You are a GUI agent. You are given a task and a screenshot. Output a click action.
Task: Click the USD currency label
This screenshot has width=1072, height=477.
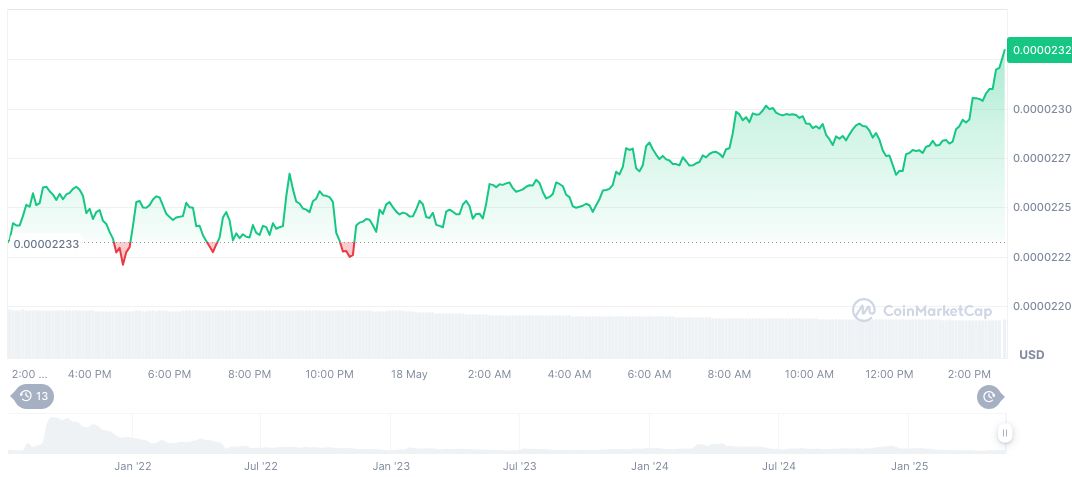pyautogui.click(x=1031, y=355)
